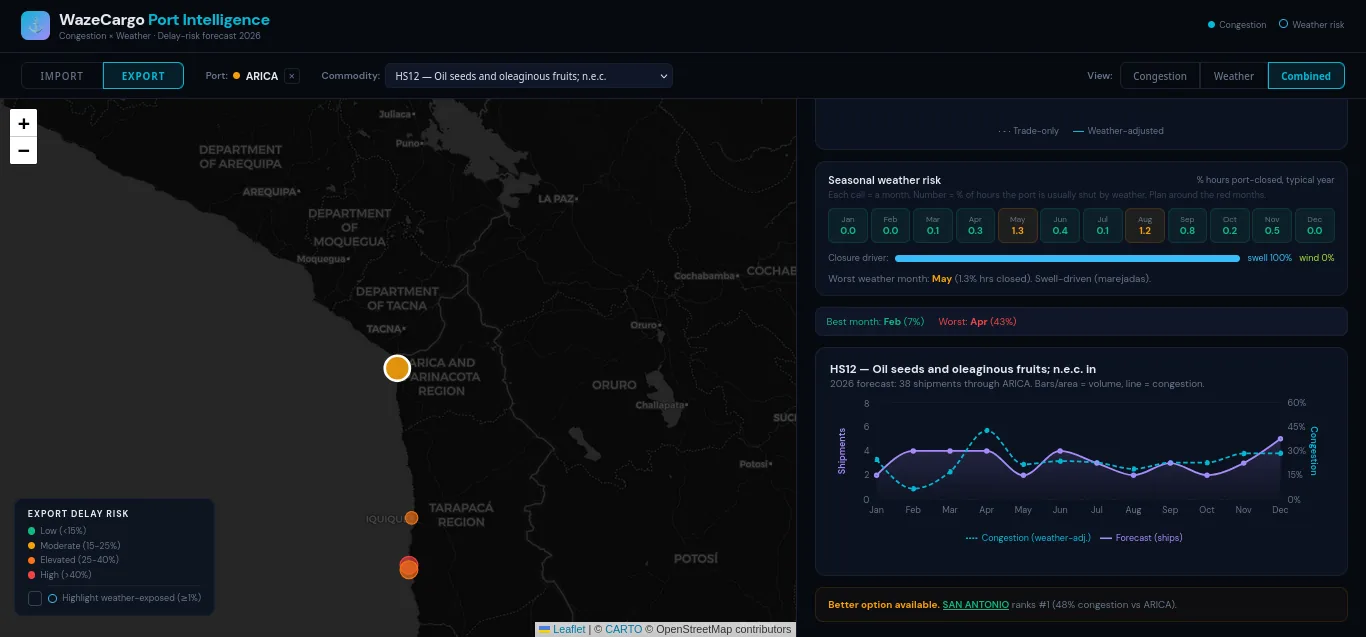The width and height of the screenshot is (1366, 637).
Task: Toggle Congestion (weather-adj.) chart legend
Action: click(x=1028, y=538)
